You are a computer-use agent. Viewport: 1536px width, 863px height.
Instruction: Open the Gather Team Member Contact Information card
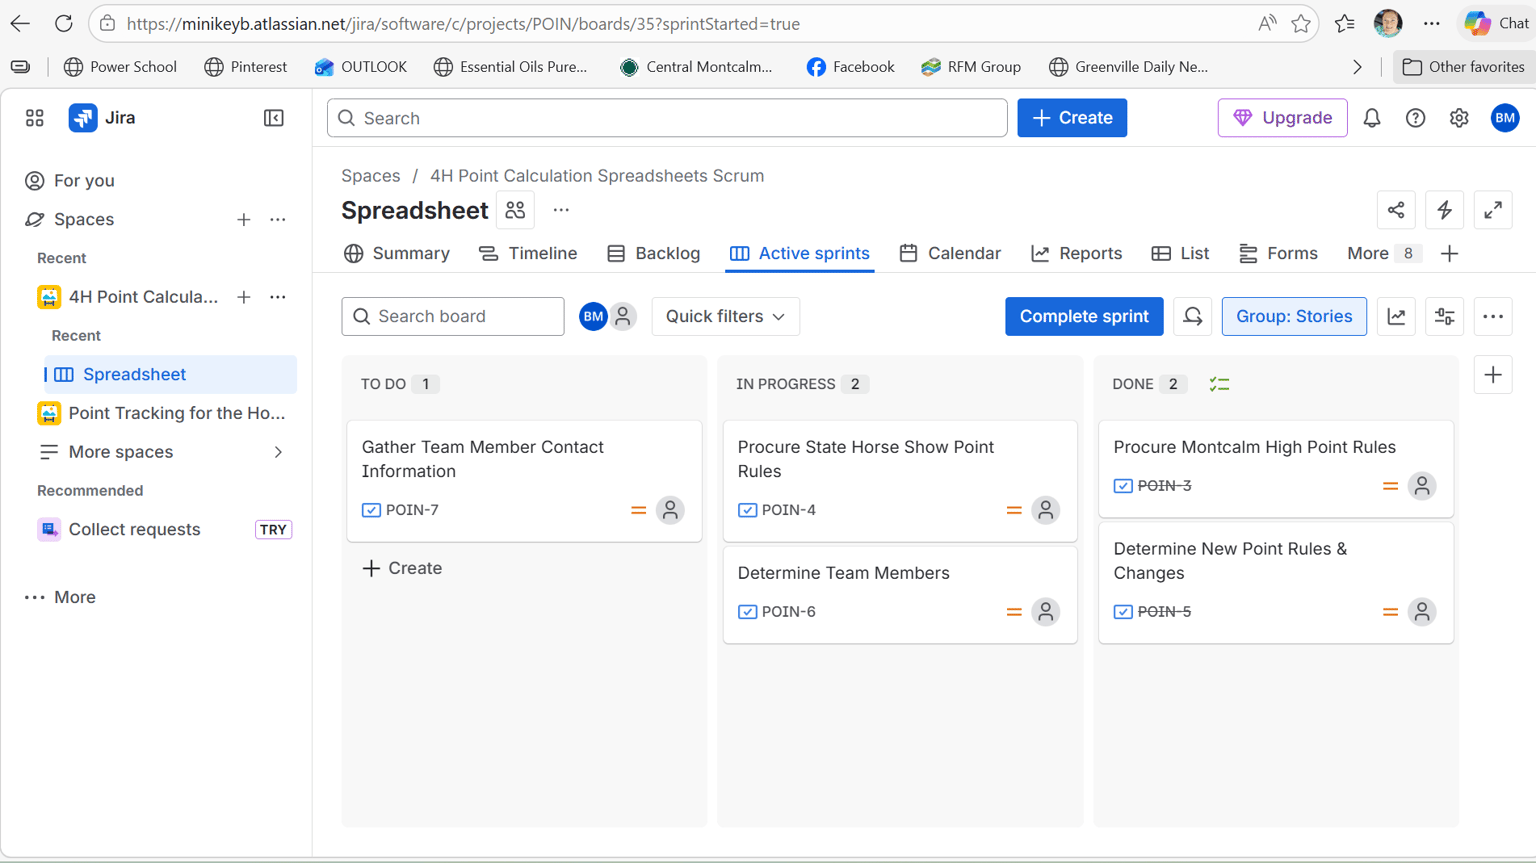[x=524, y=481]
